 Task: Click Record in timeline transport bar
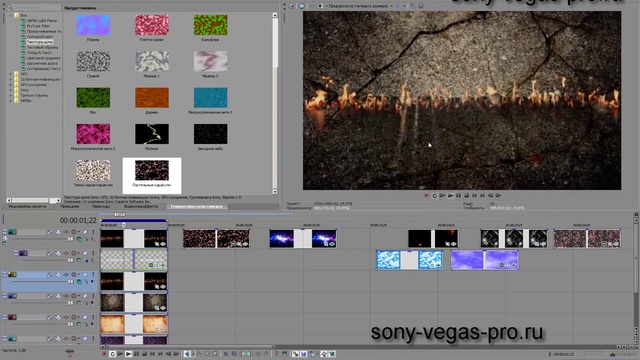[104, 354]
